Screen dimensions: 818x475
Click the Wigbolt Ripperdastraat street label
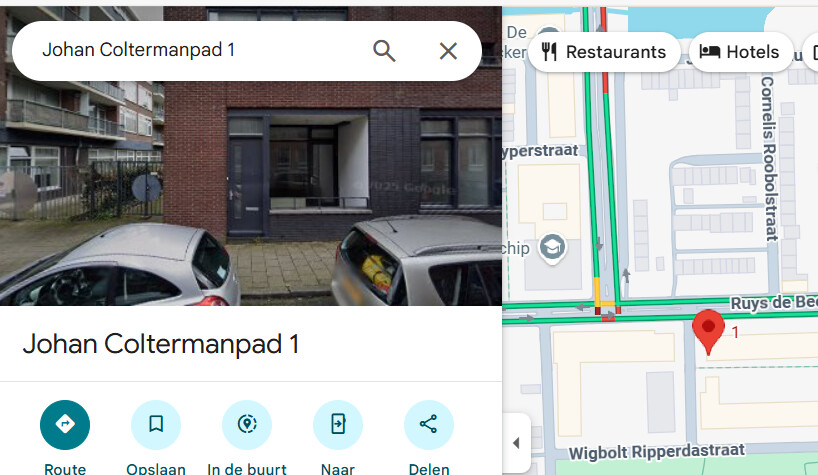click(x=656, y=452)
